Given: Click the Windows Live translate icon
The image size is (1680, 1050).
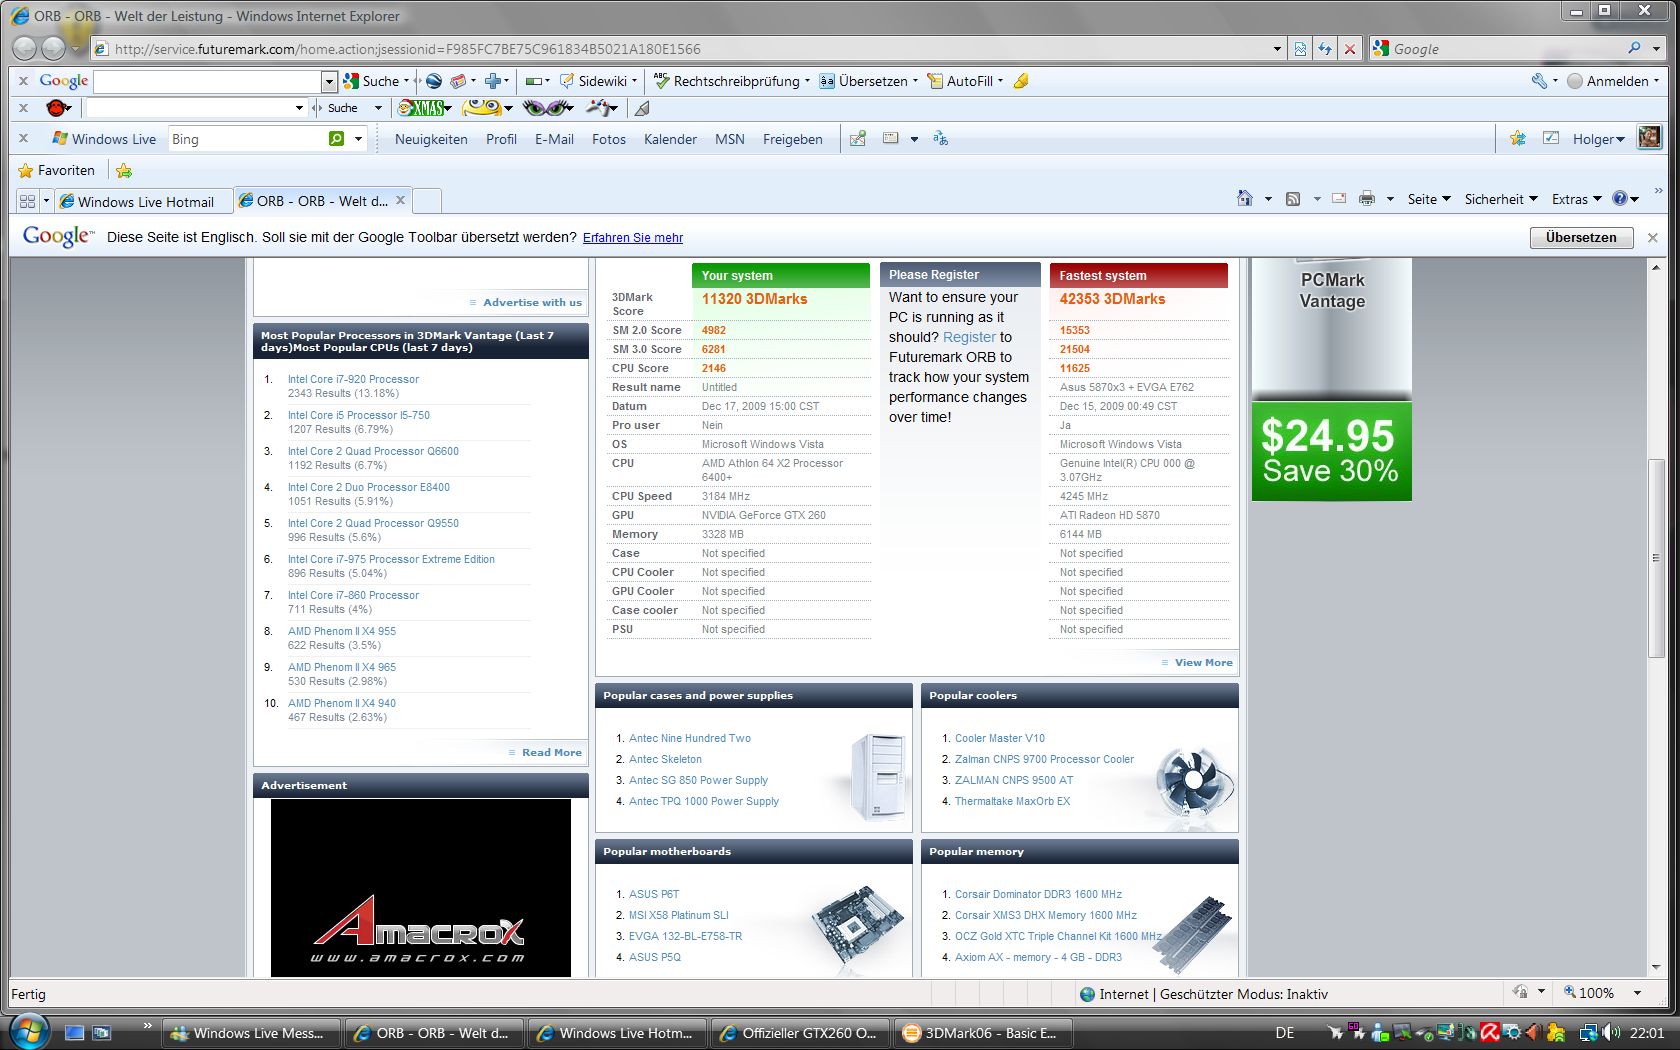Looking at the screenshot, I should 940,139.
